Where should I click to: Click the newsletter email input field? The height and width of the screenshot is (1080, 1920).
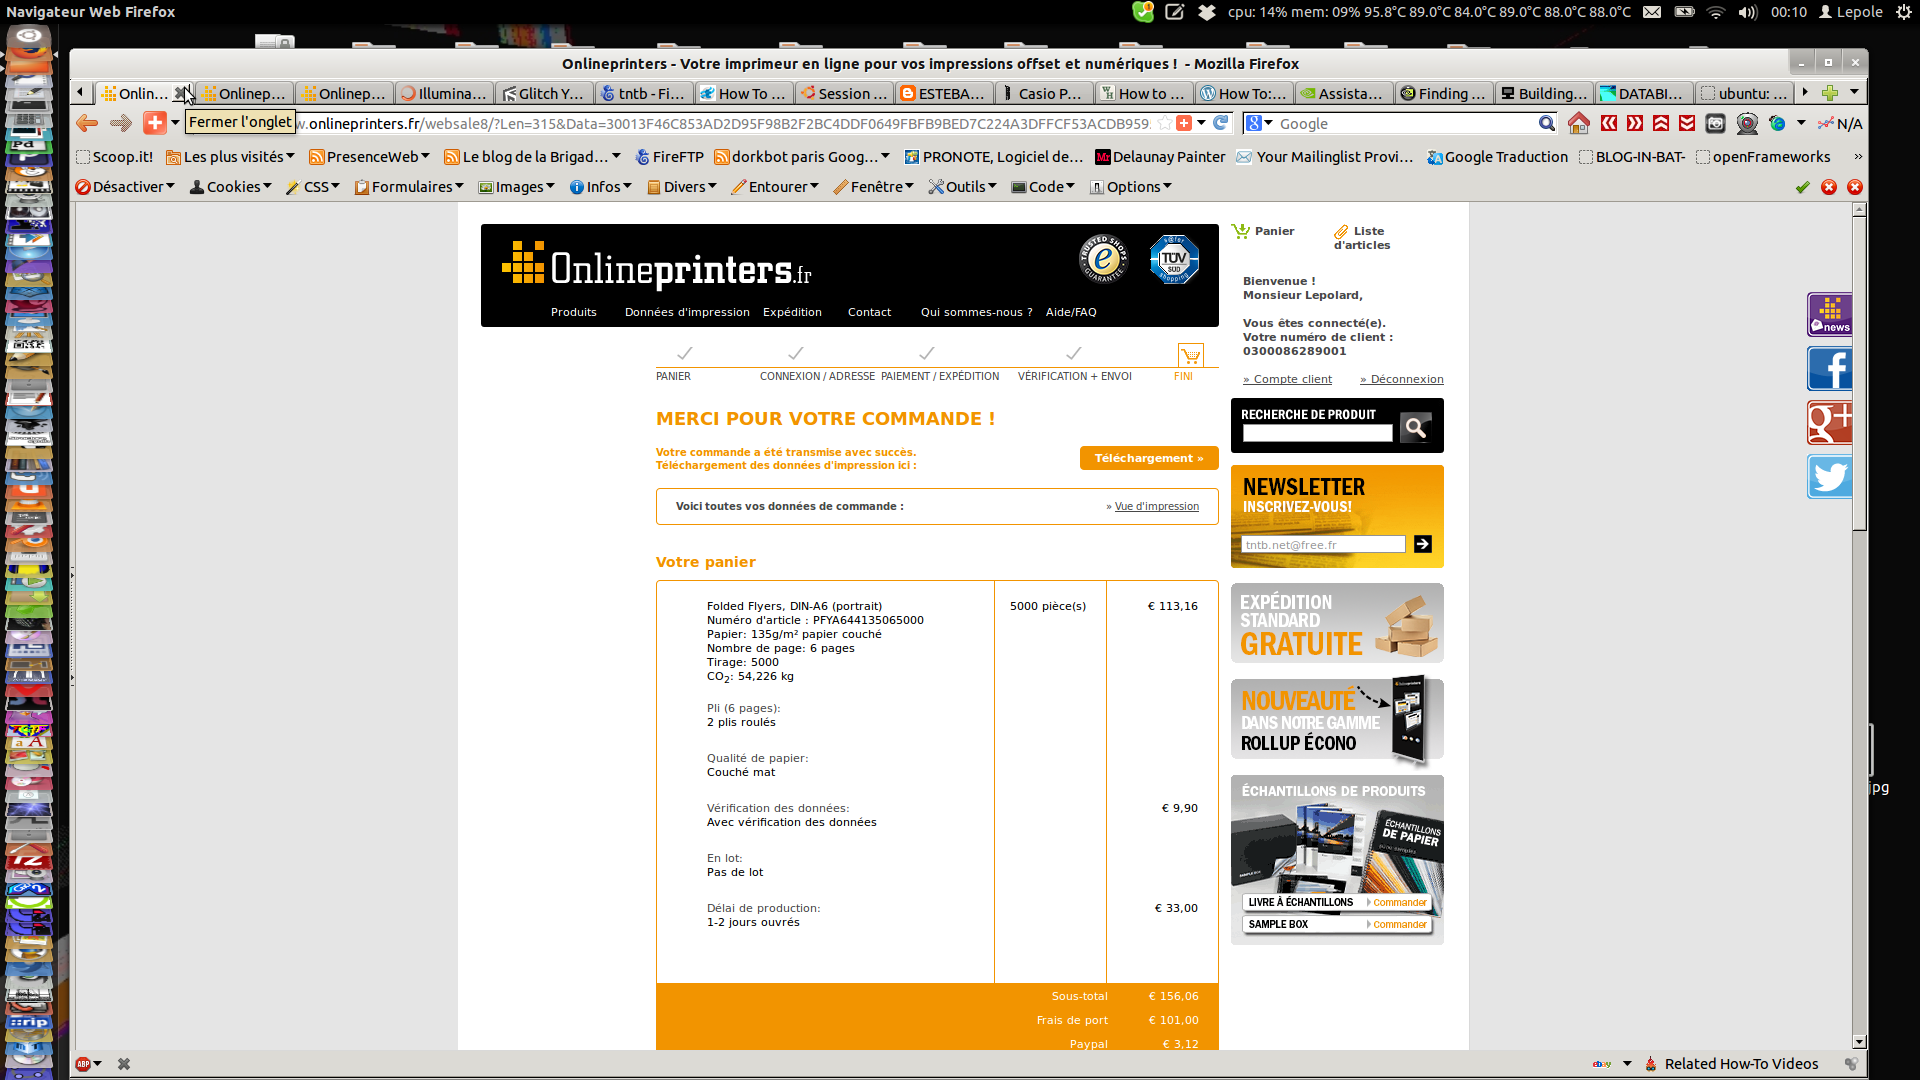(1322, 545)
